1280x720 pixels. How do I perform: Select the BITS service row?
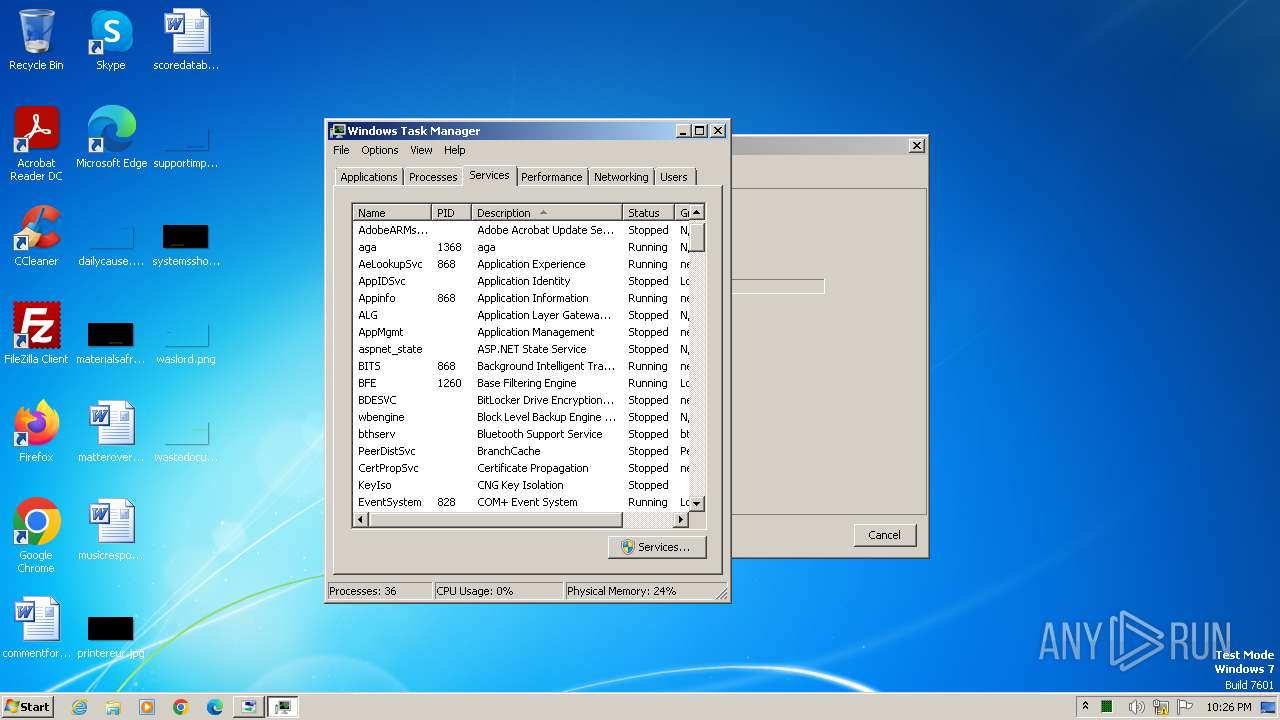(x=521, y=366)
